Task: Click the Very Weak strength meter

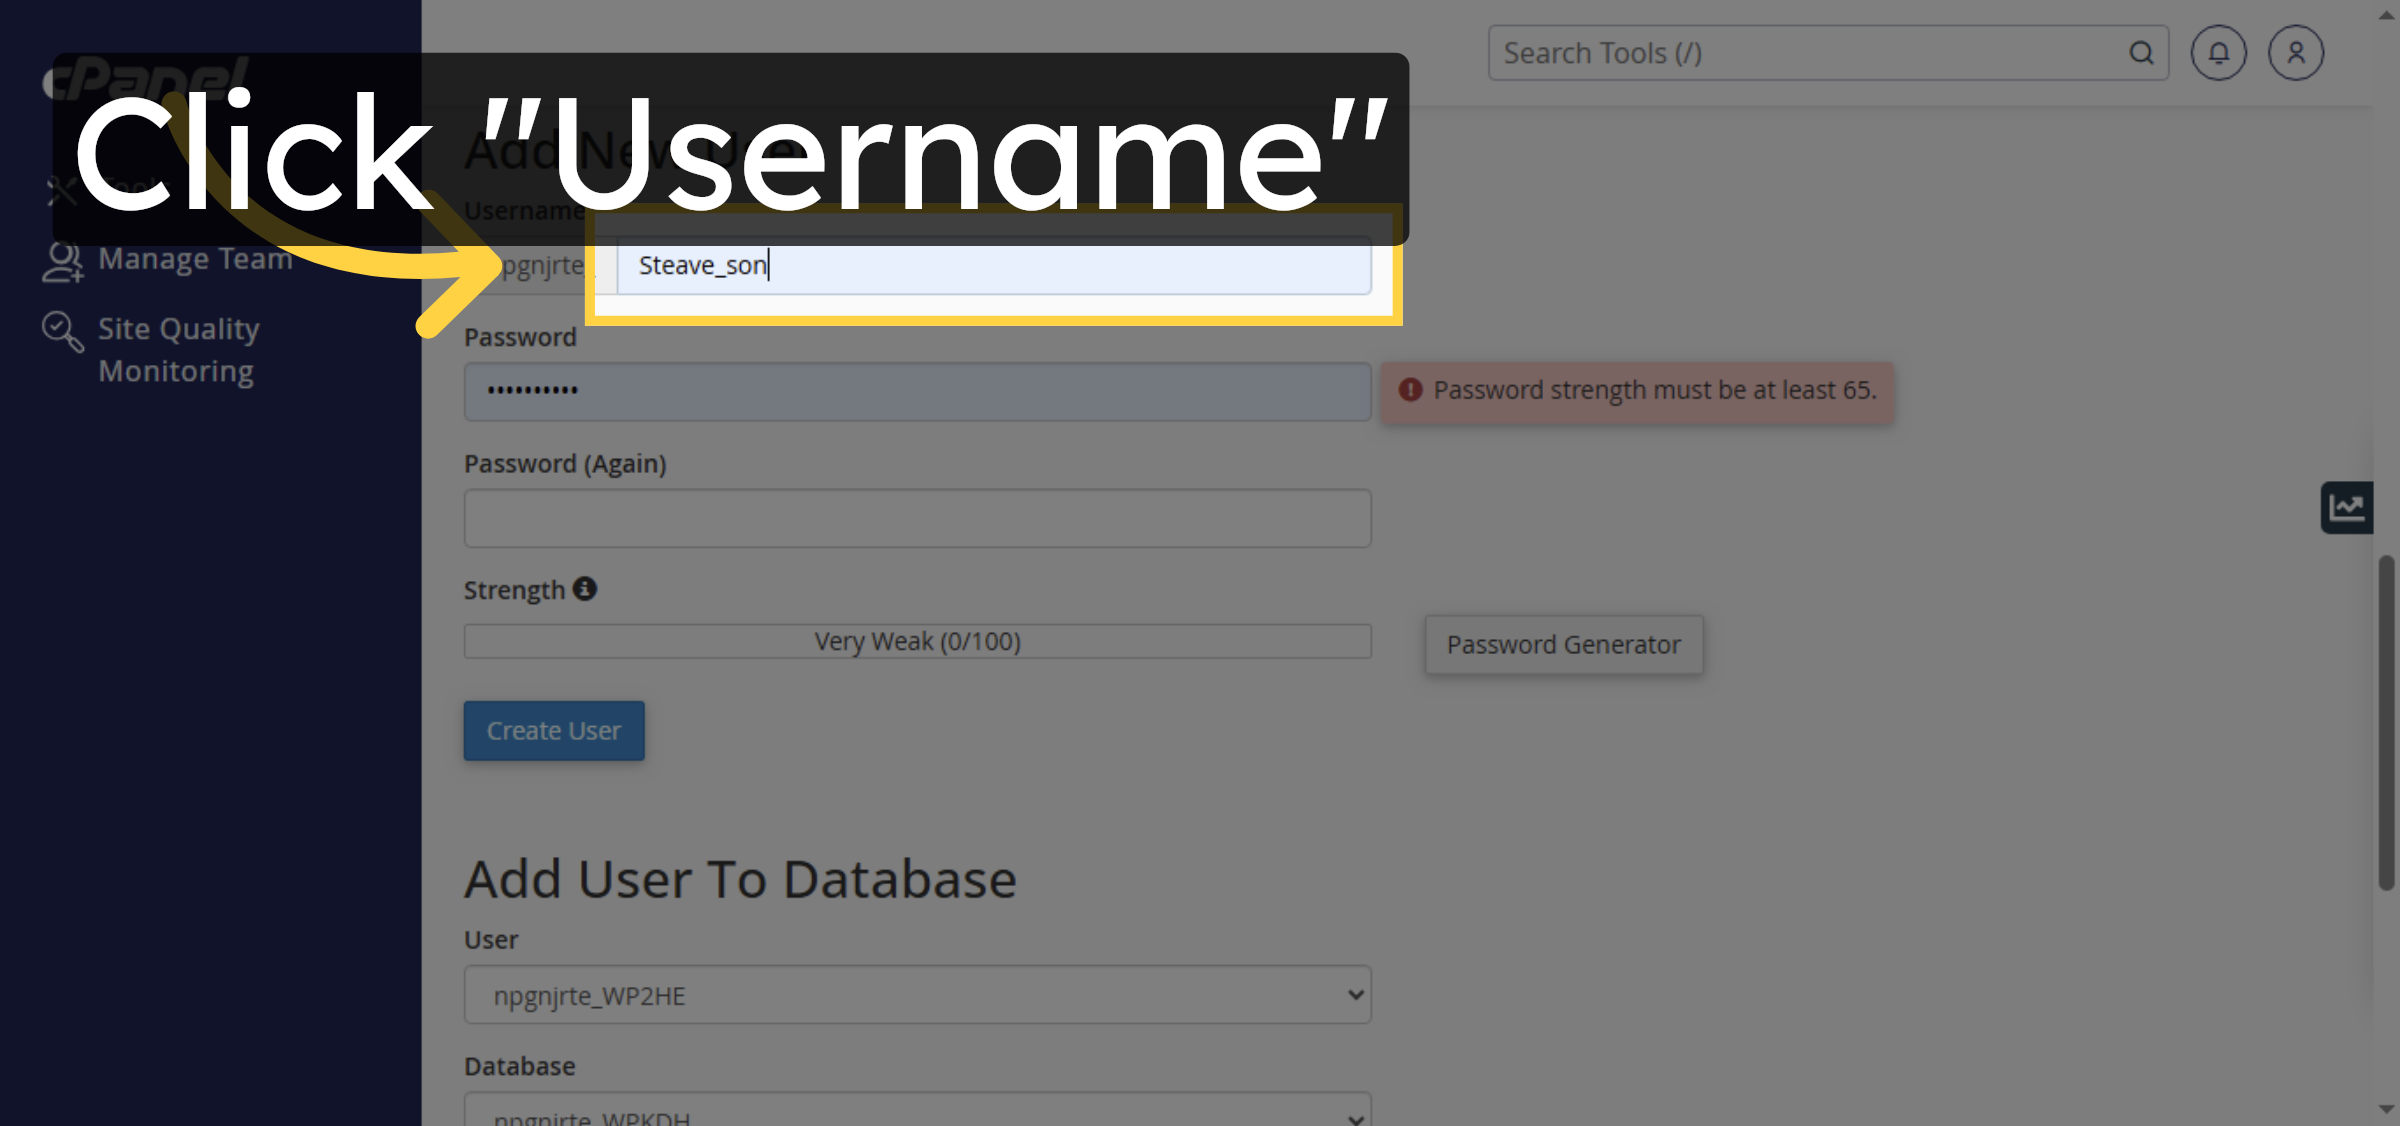Action: pos(916,641)
